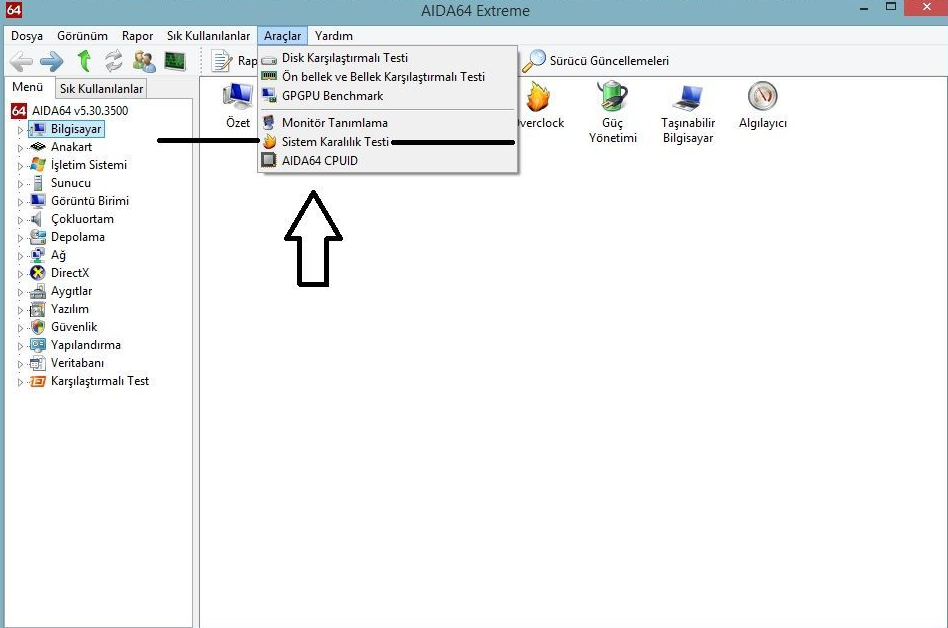Click the users icon in the toolbar
This screenshot has width=948, height=628.
(x=144, y=61)
